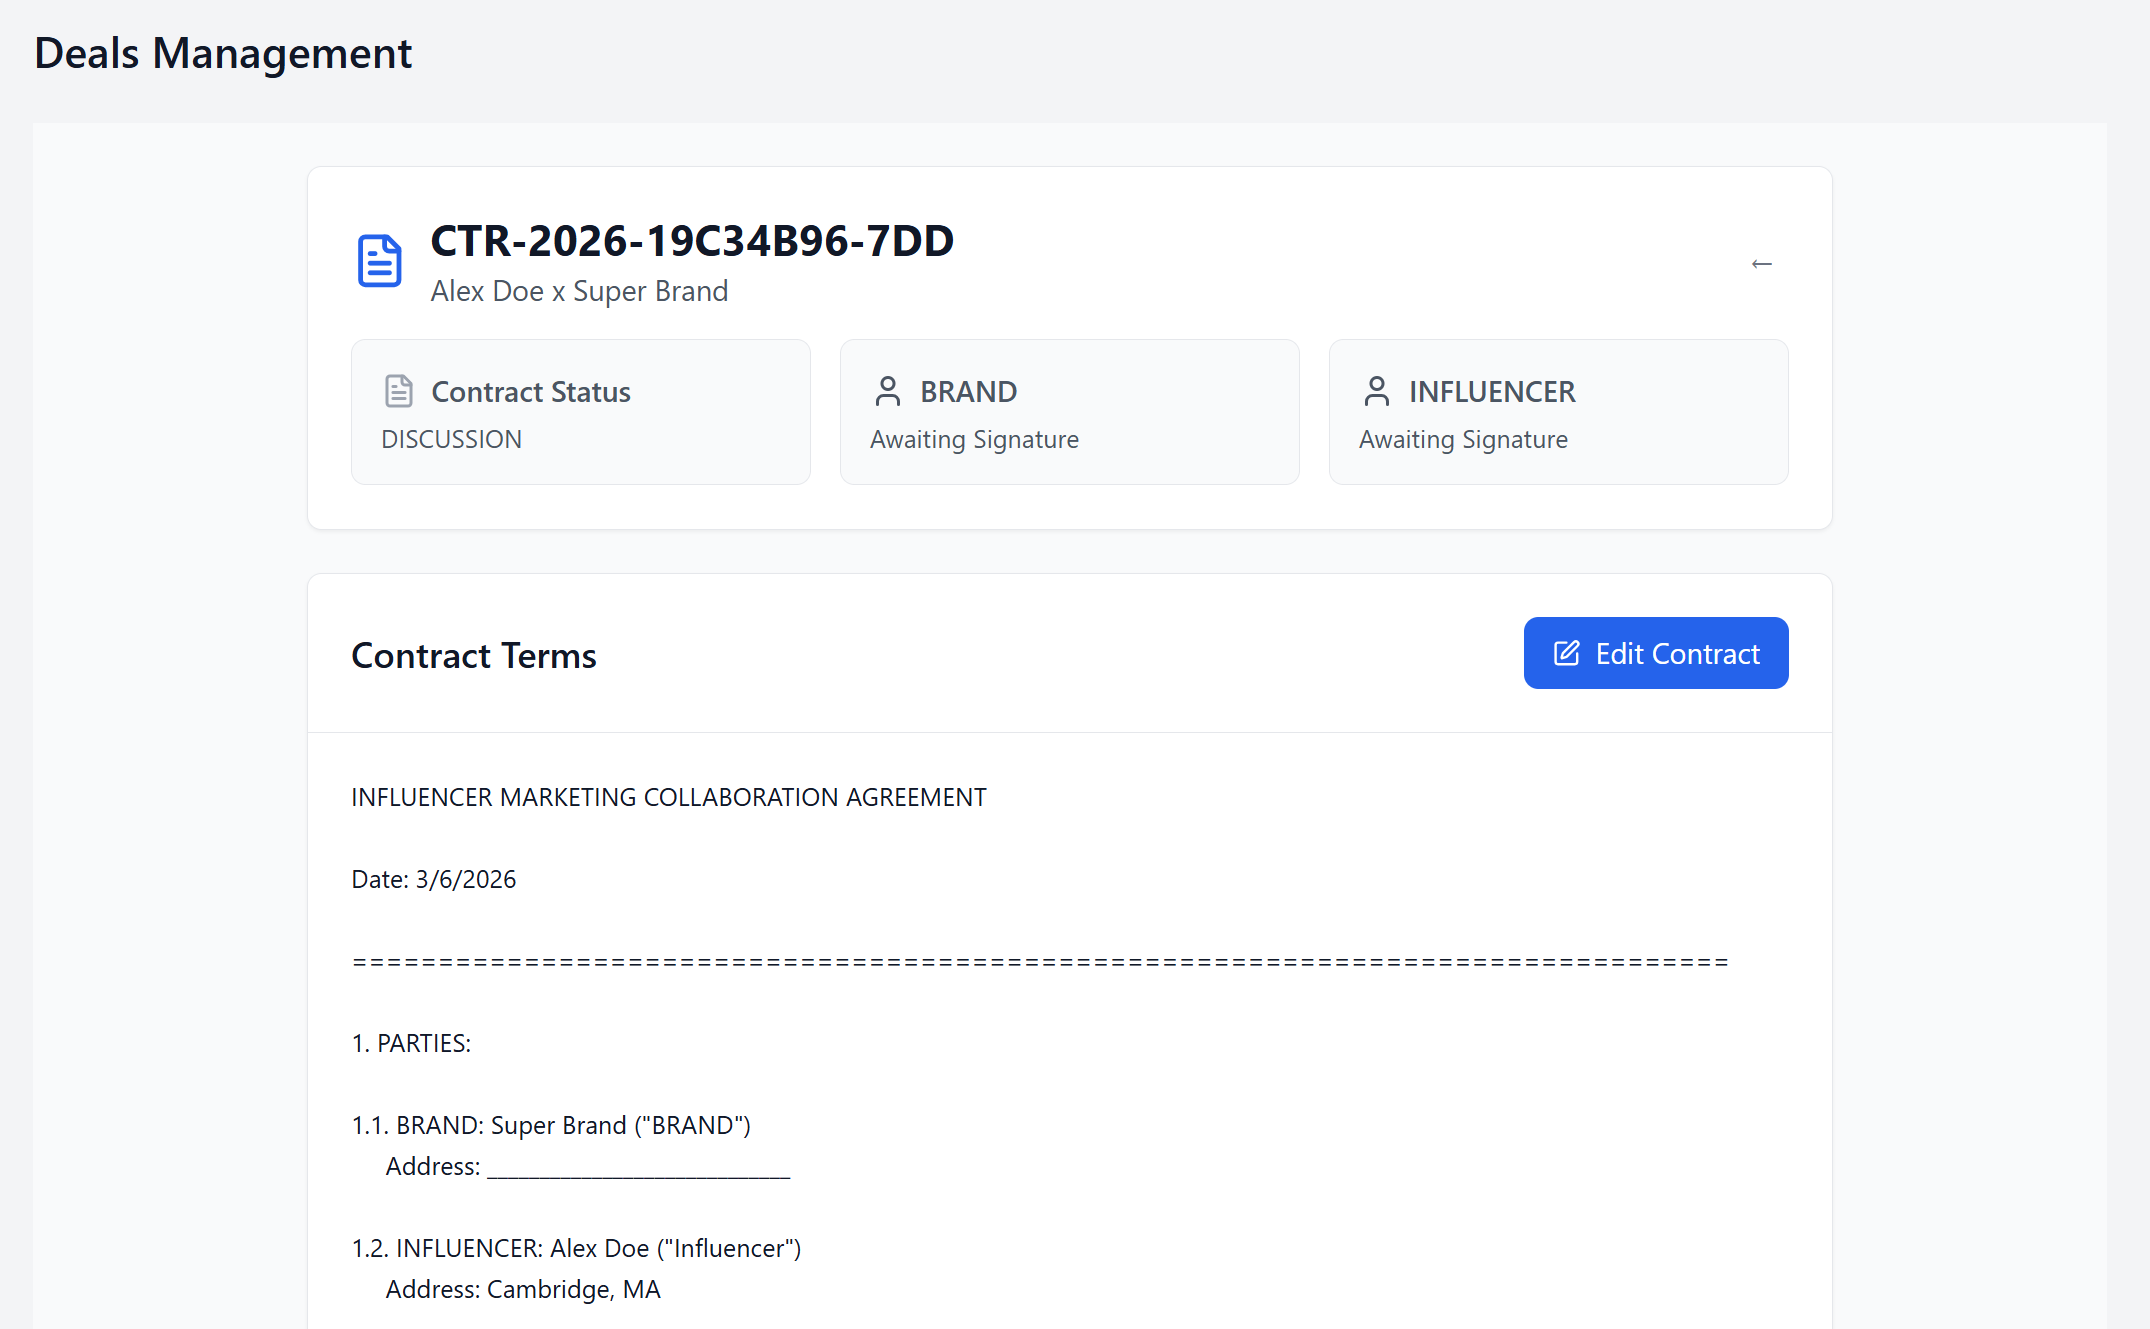The image size is (2150, 1329).
Task: Click the Alex Doe x Super Brand subtitle
Action: (x=579, y=291)
